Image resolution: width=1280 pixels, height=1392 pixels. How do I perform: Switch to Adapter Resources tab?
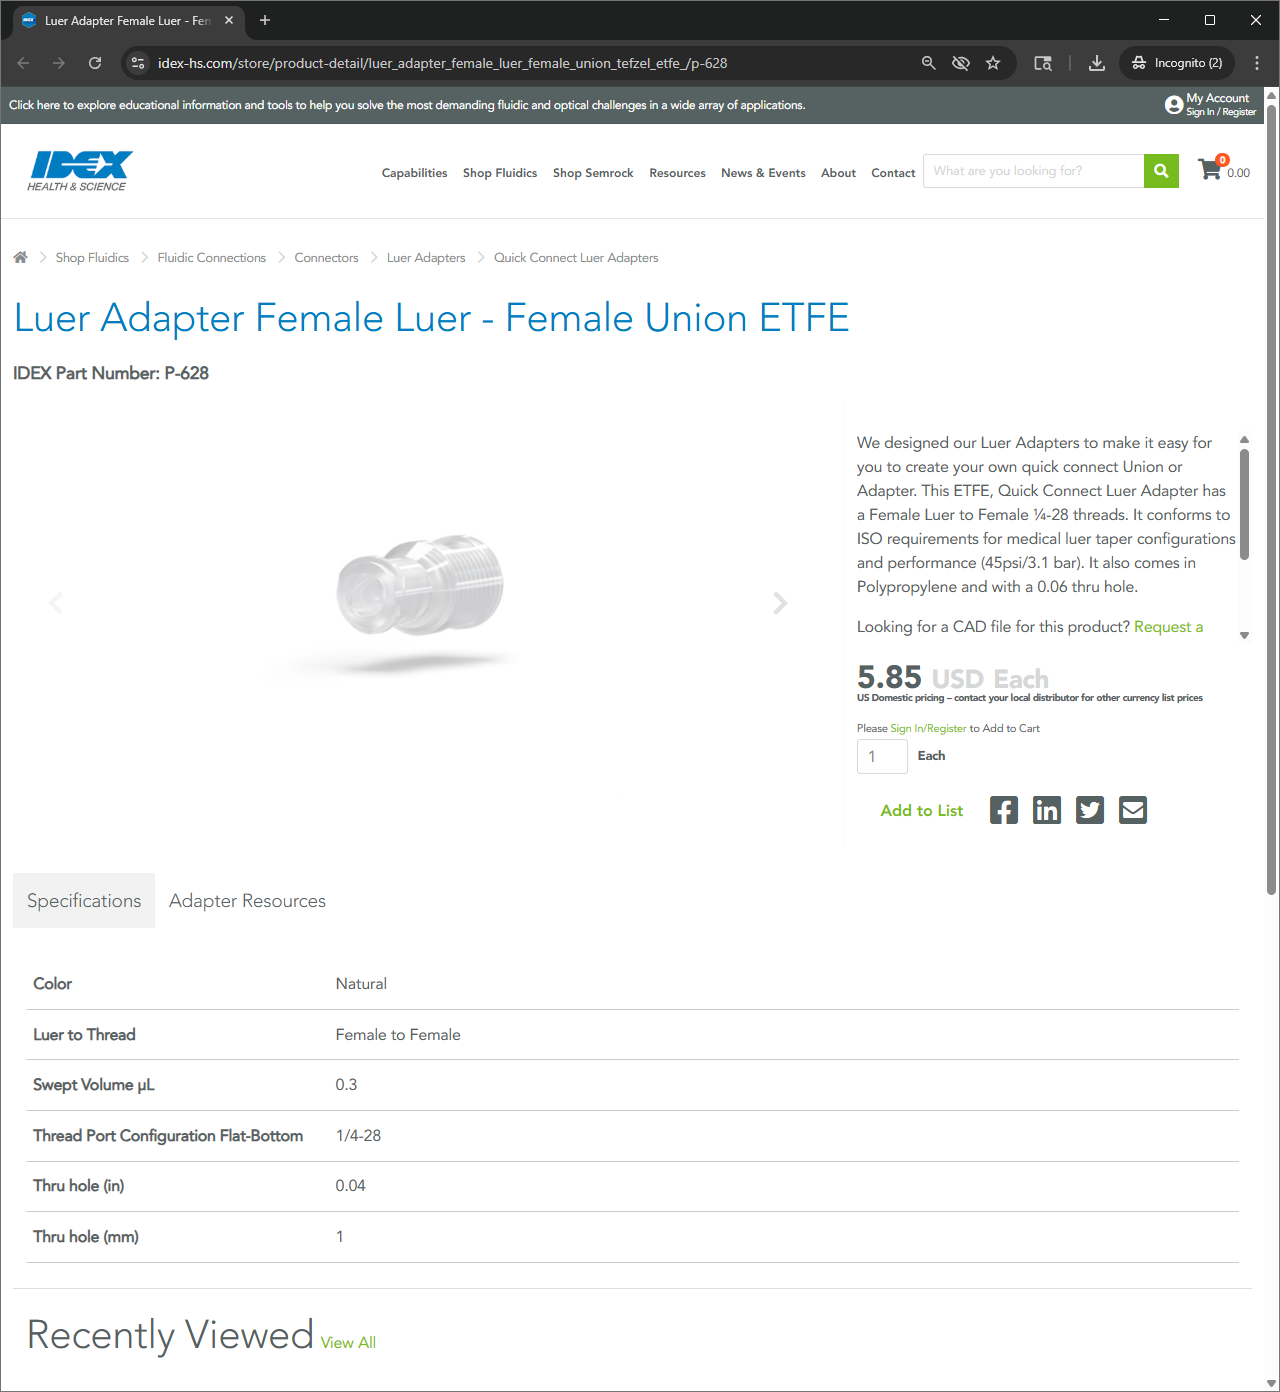(247, 901)
